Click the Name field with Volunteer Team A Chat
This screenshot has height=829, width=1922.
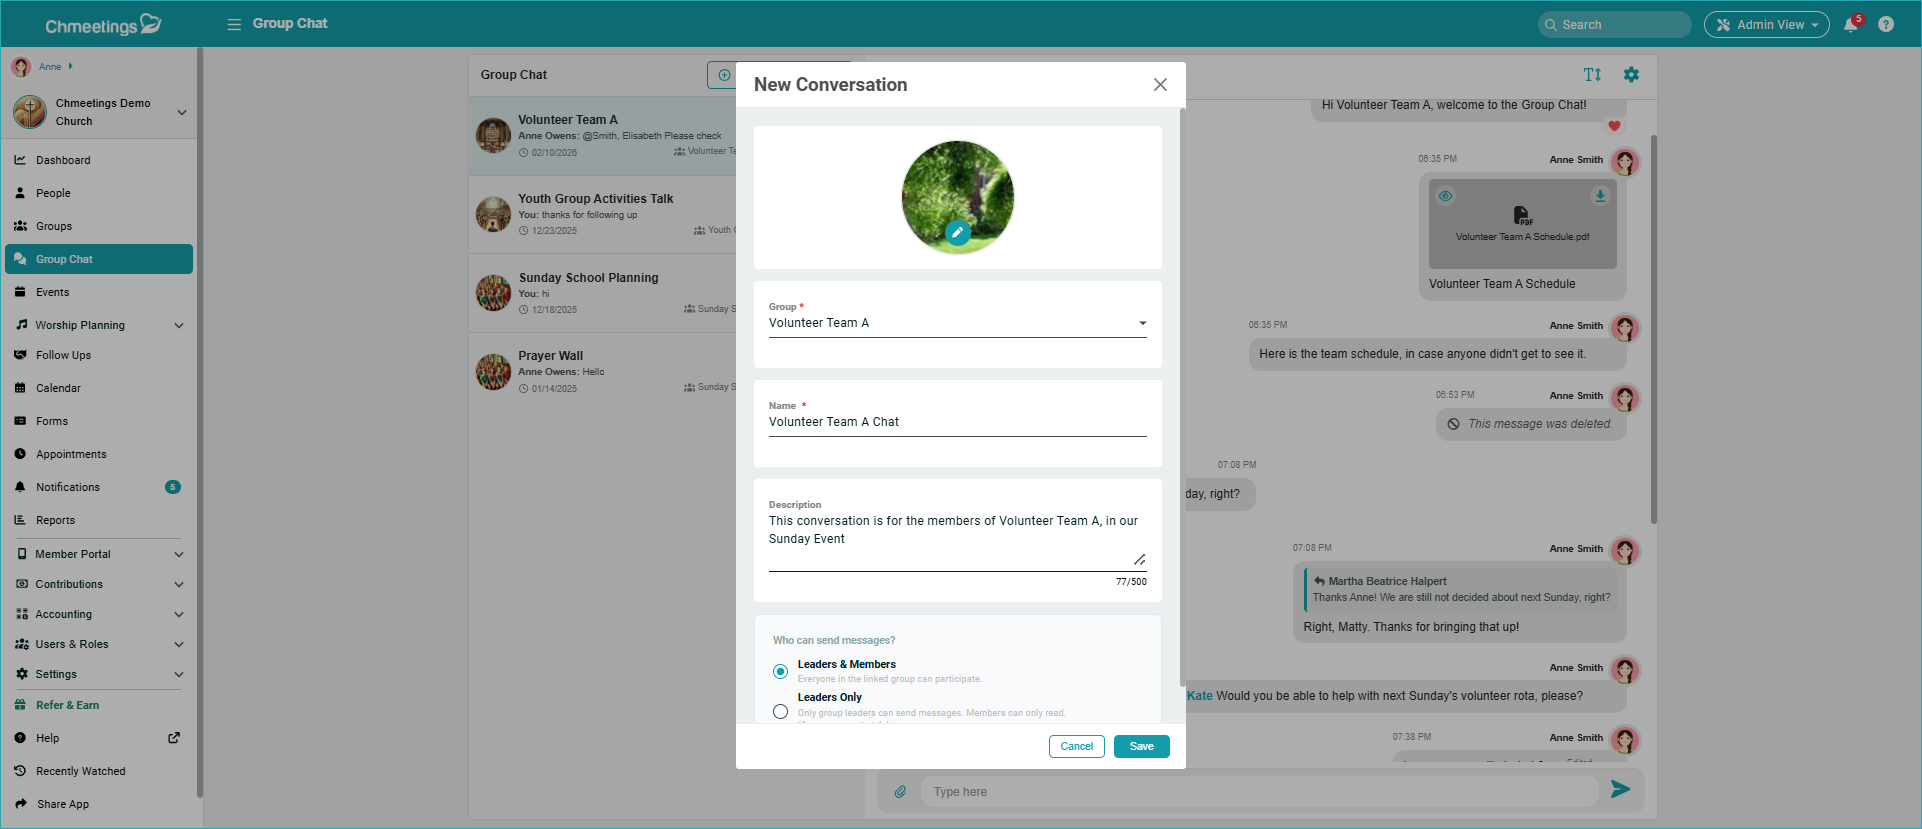point(957,422)
